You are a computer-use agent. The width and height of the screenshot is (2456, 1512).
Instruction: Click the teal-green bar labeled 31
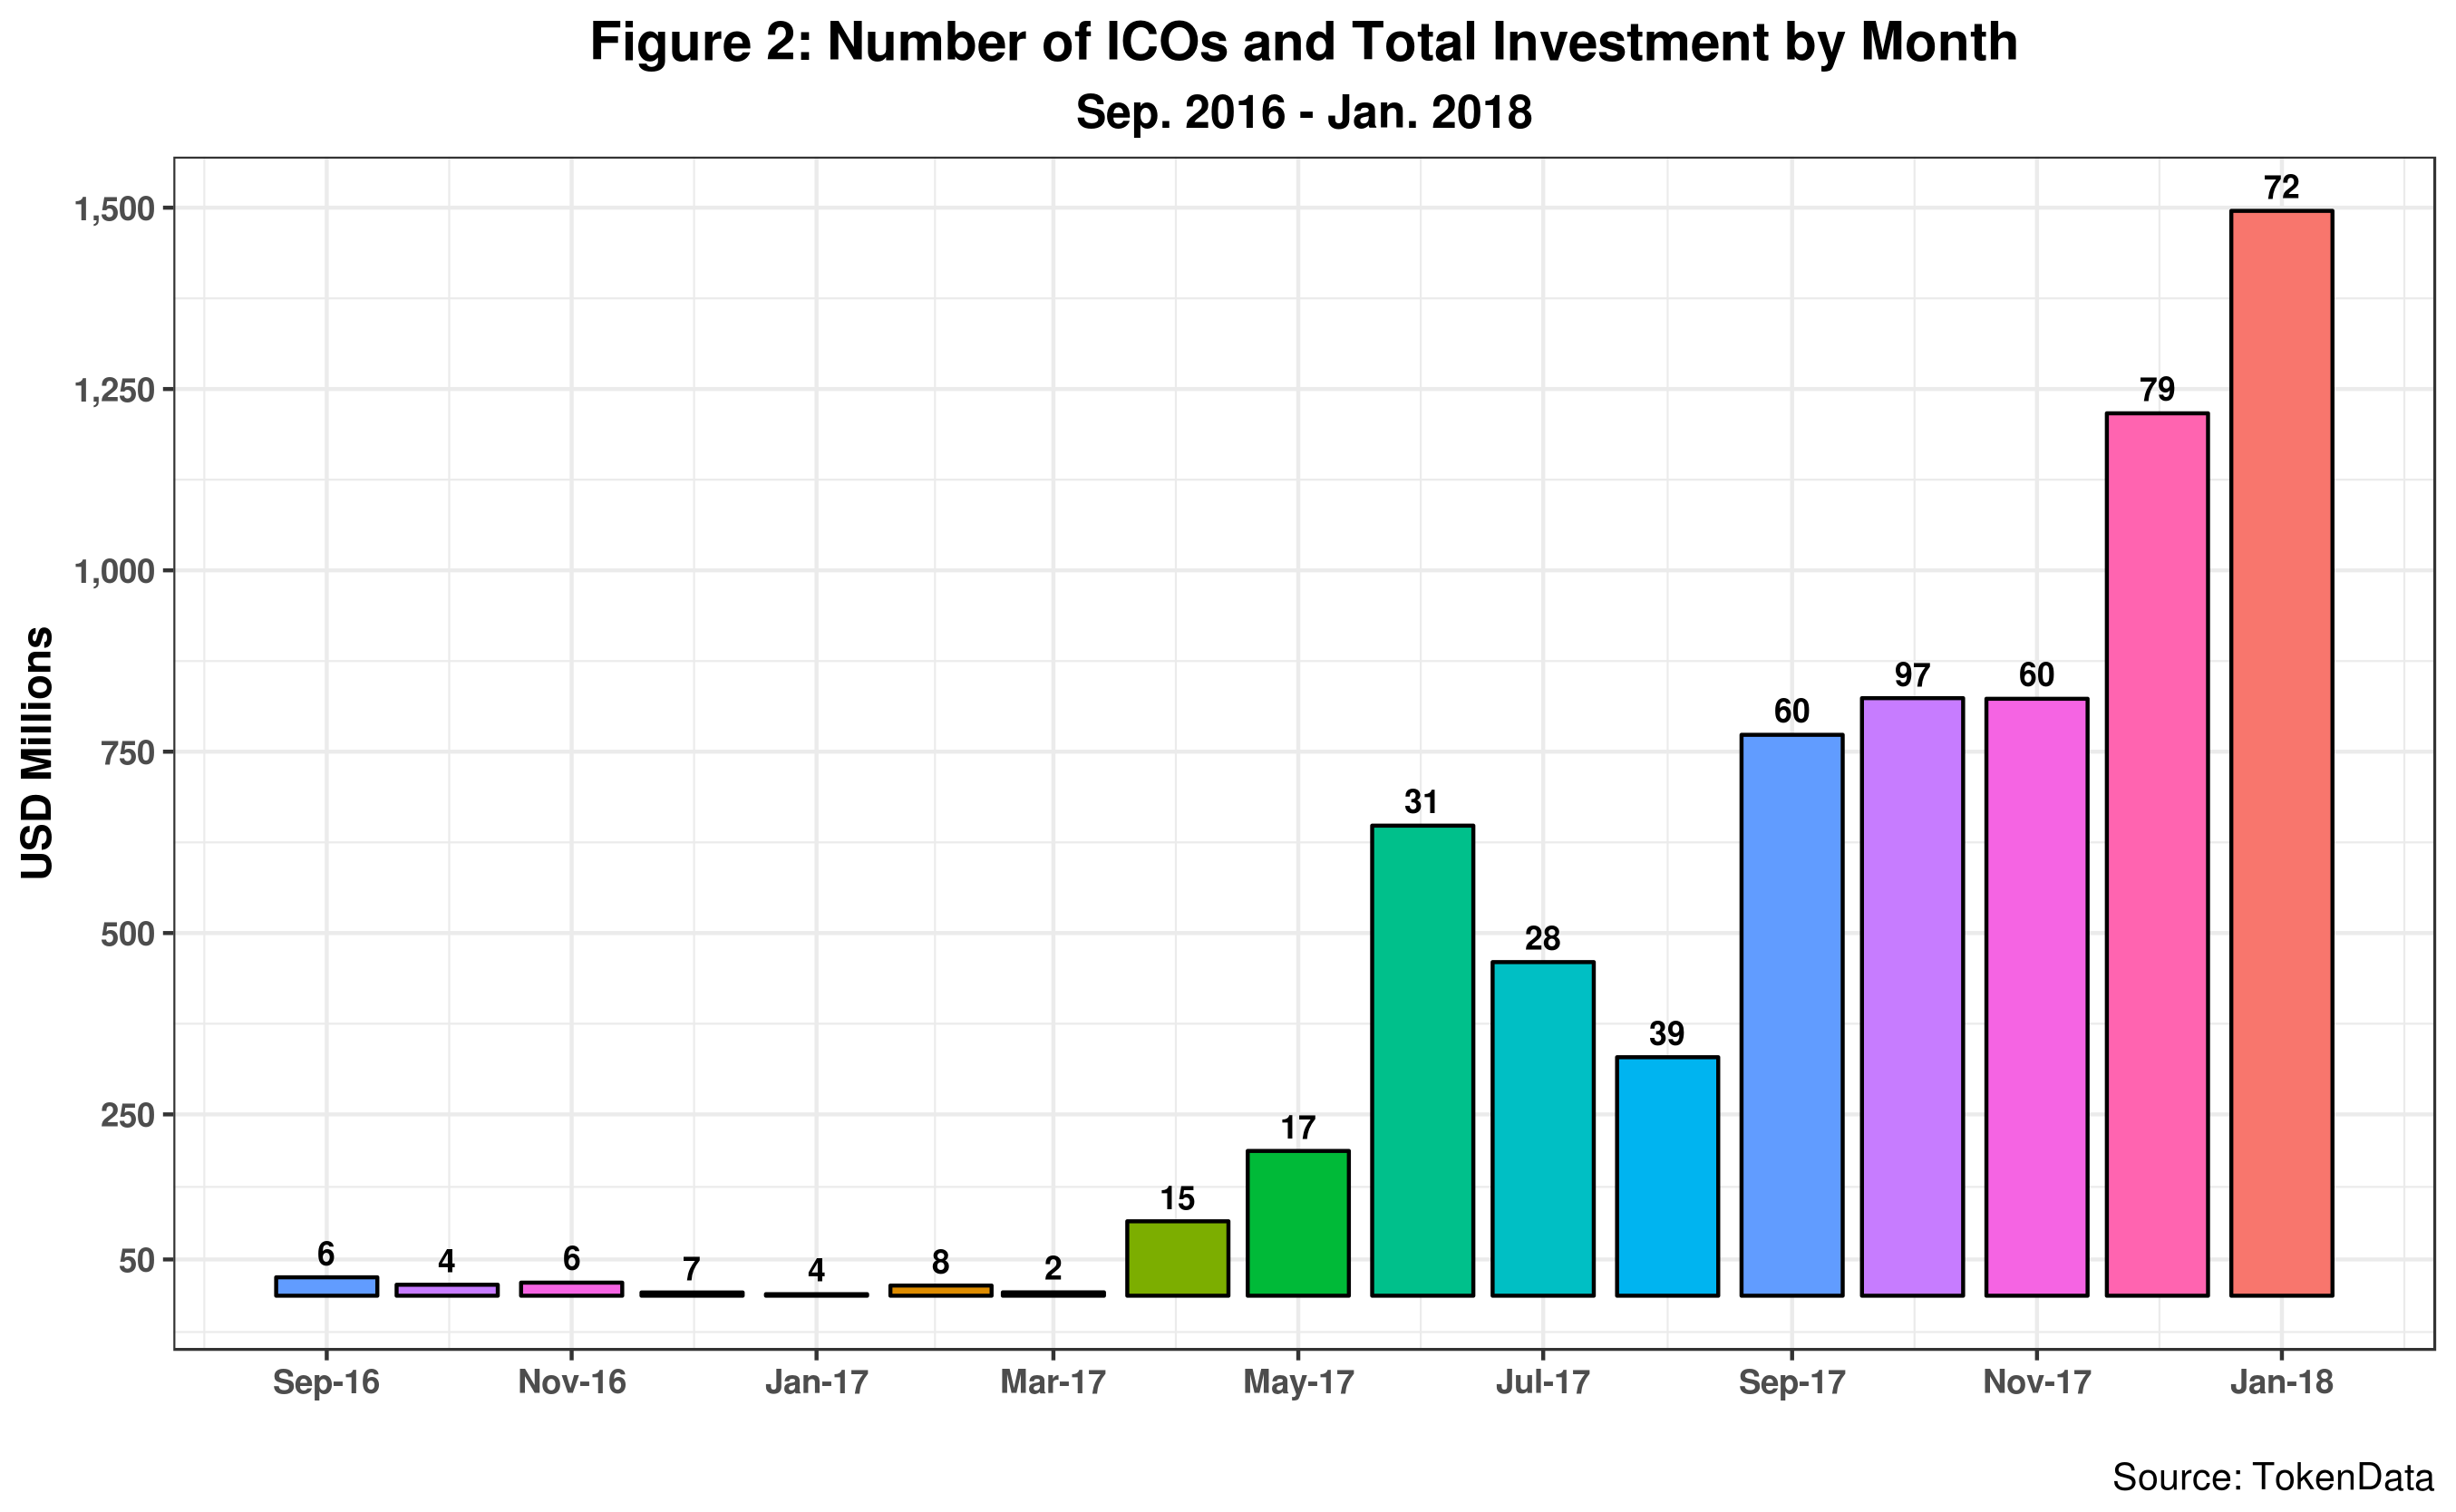1422,1060
